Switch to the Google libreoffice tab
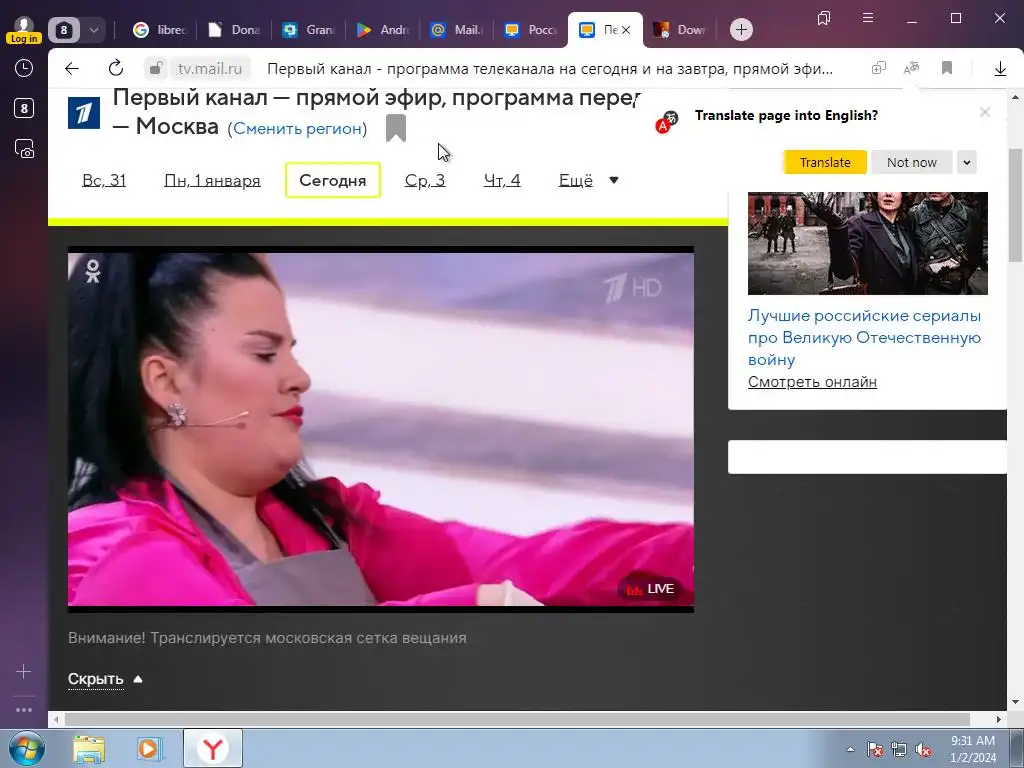The width and height of the screenshot is (1024, 768). point(159,29)
